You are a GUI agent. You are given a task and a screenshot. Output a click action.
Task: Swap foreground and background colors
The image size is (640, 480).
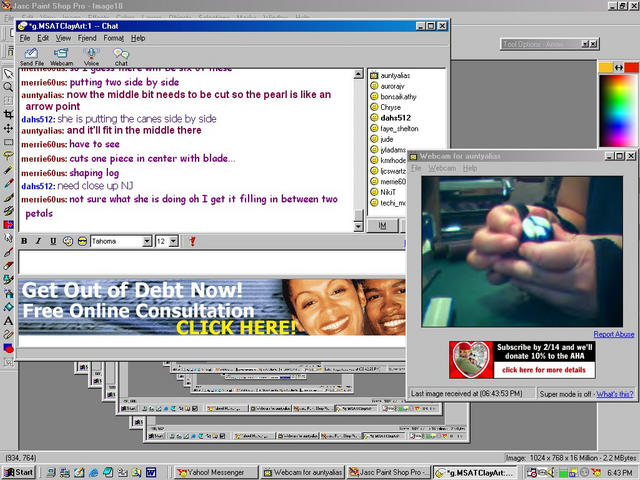pyautogui.click(x=619, y=68)
